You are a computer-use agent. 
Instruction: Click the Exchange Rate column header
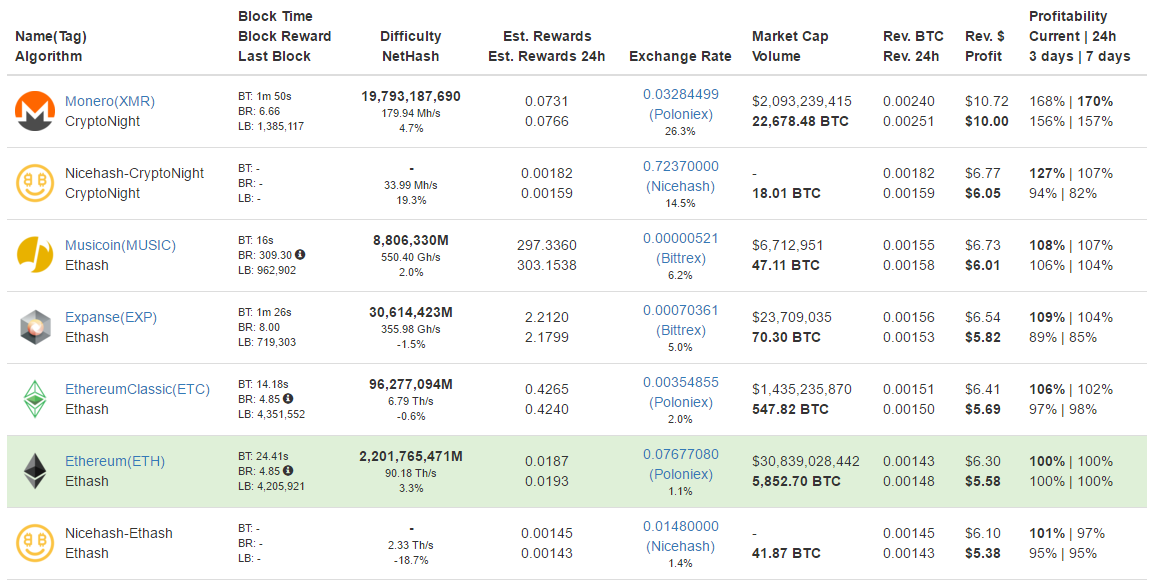[x=680, y=57]
